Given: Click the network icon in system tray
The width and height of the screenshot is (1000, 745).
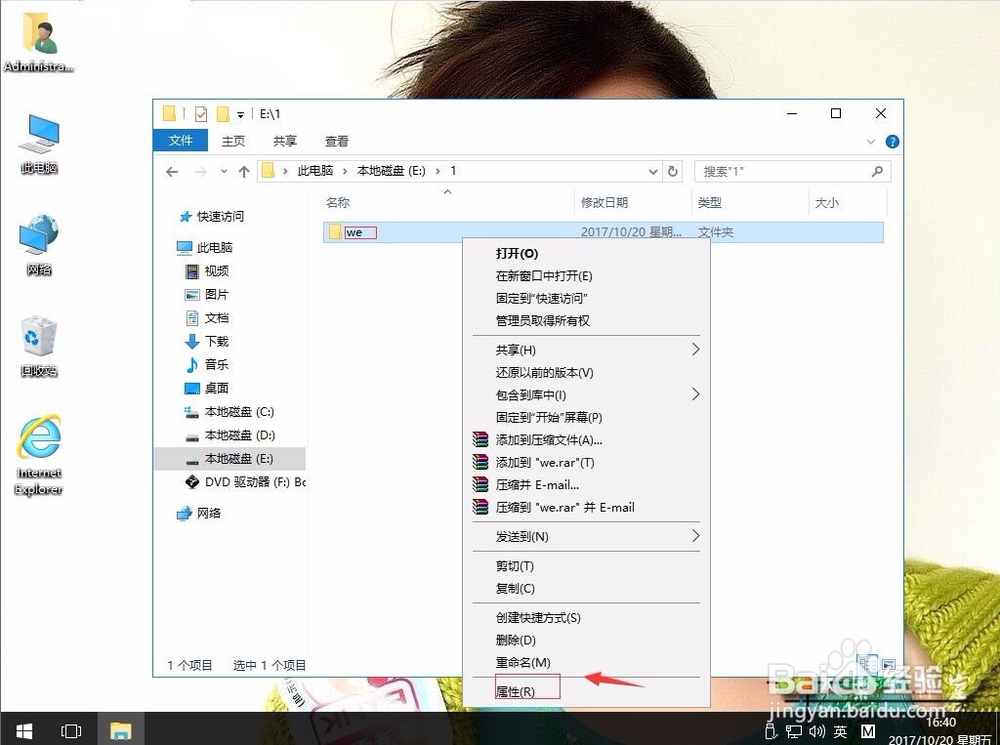Looking at the screenshot, I should point(794,731).
